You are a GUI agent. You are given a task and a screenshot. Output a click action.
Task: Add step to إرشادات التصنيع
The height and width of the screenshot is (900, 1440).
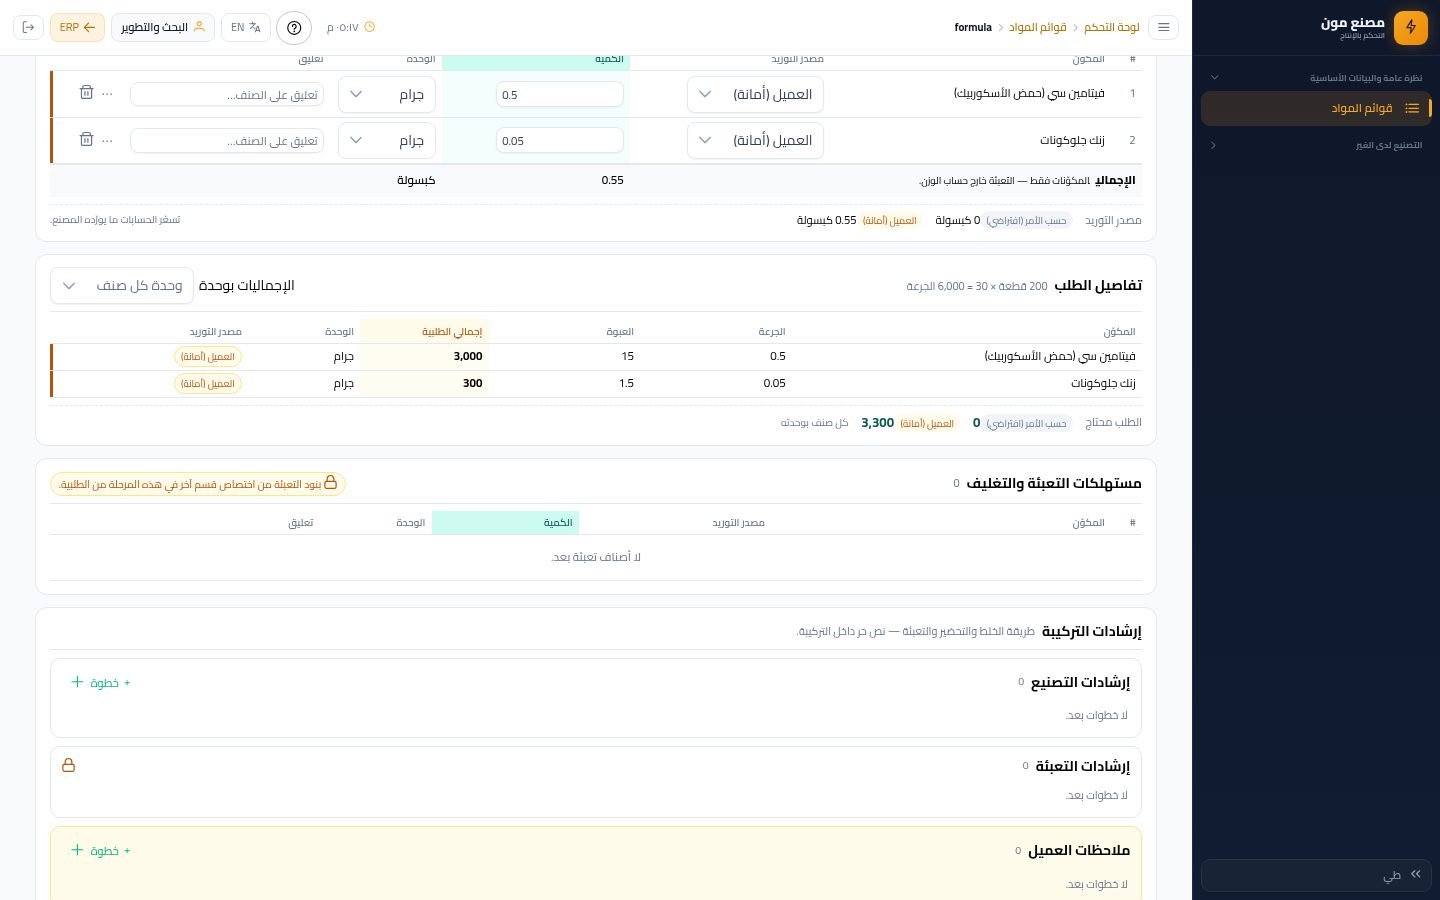click(x=101, y=682)
